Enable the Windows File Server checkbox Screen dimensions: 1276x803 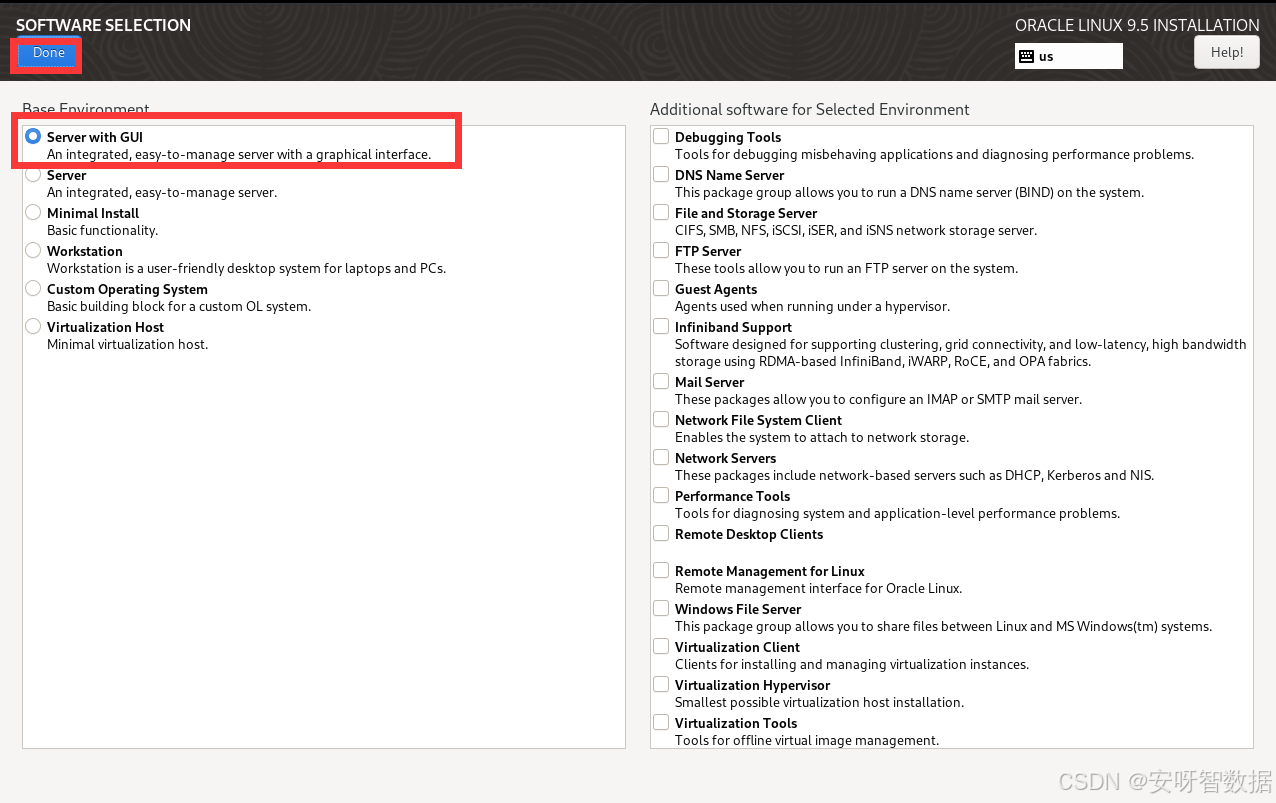[661, 608]
